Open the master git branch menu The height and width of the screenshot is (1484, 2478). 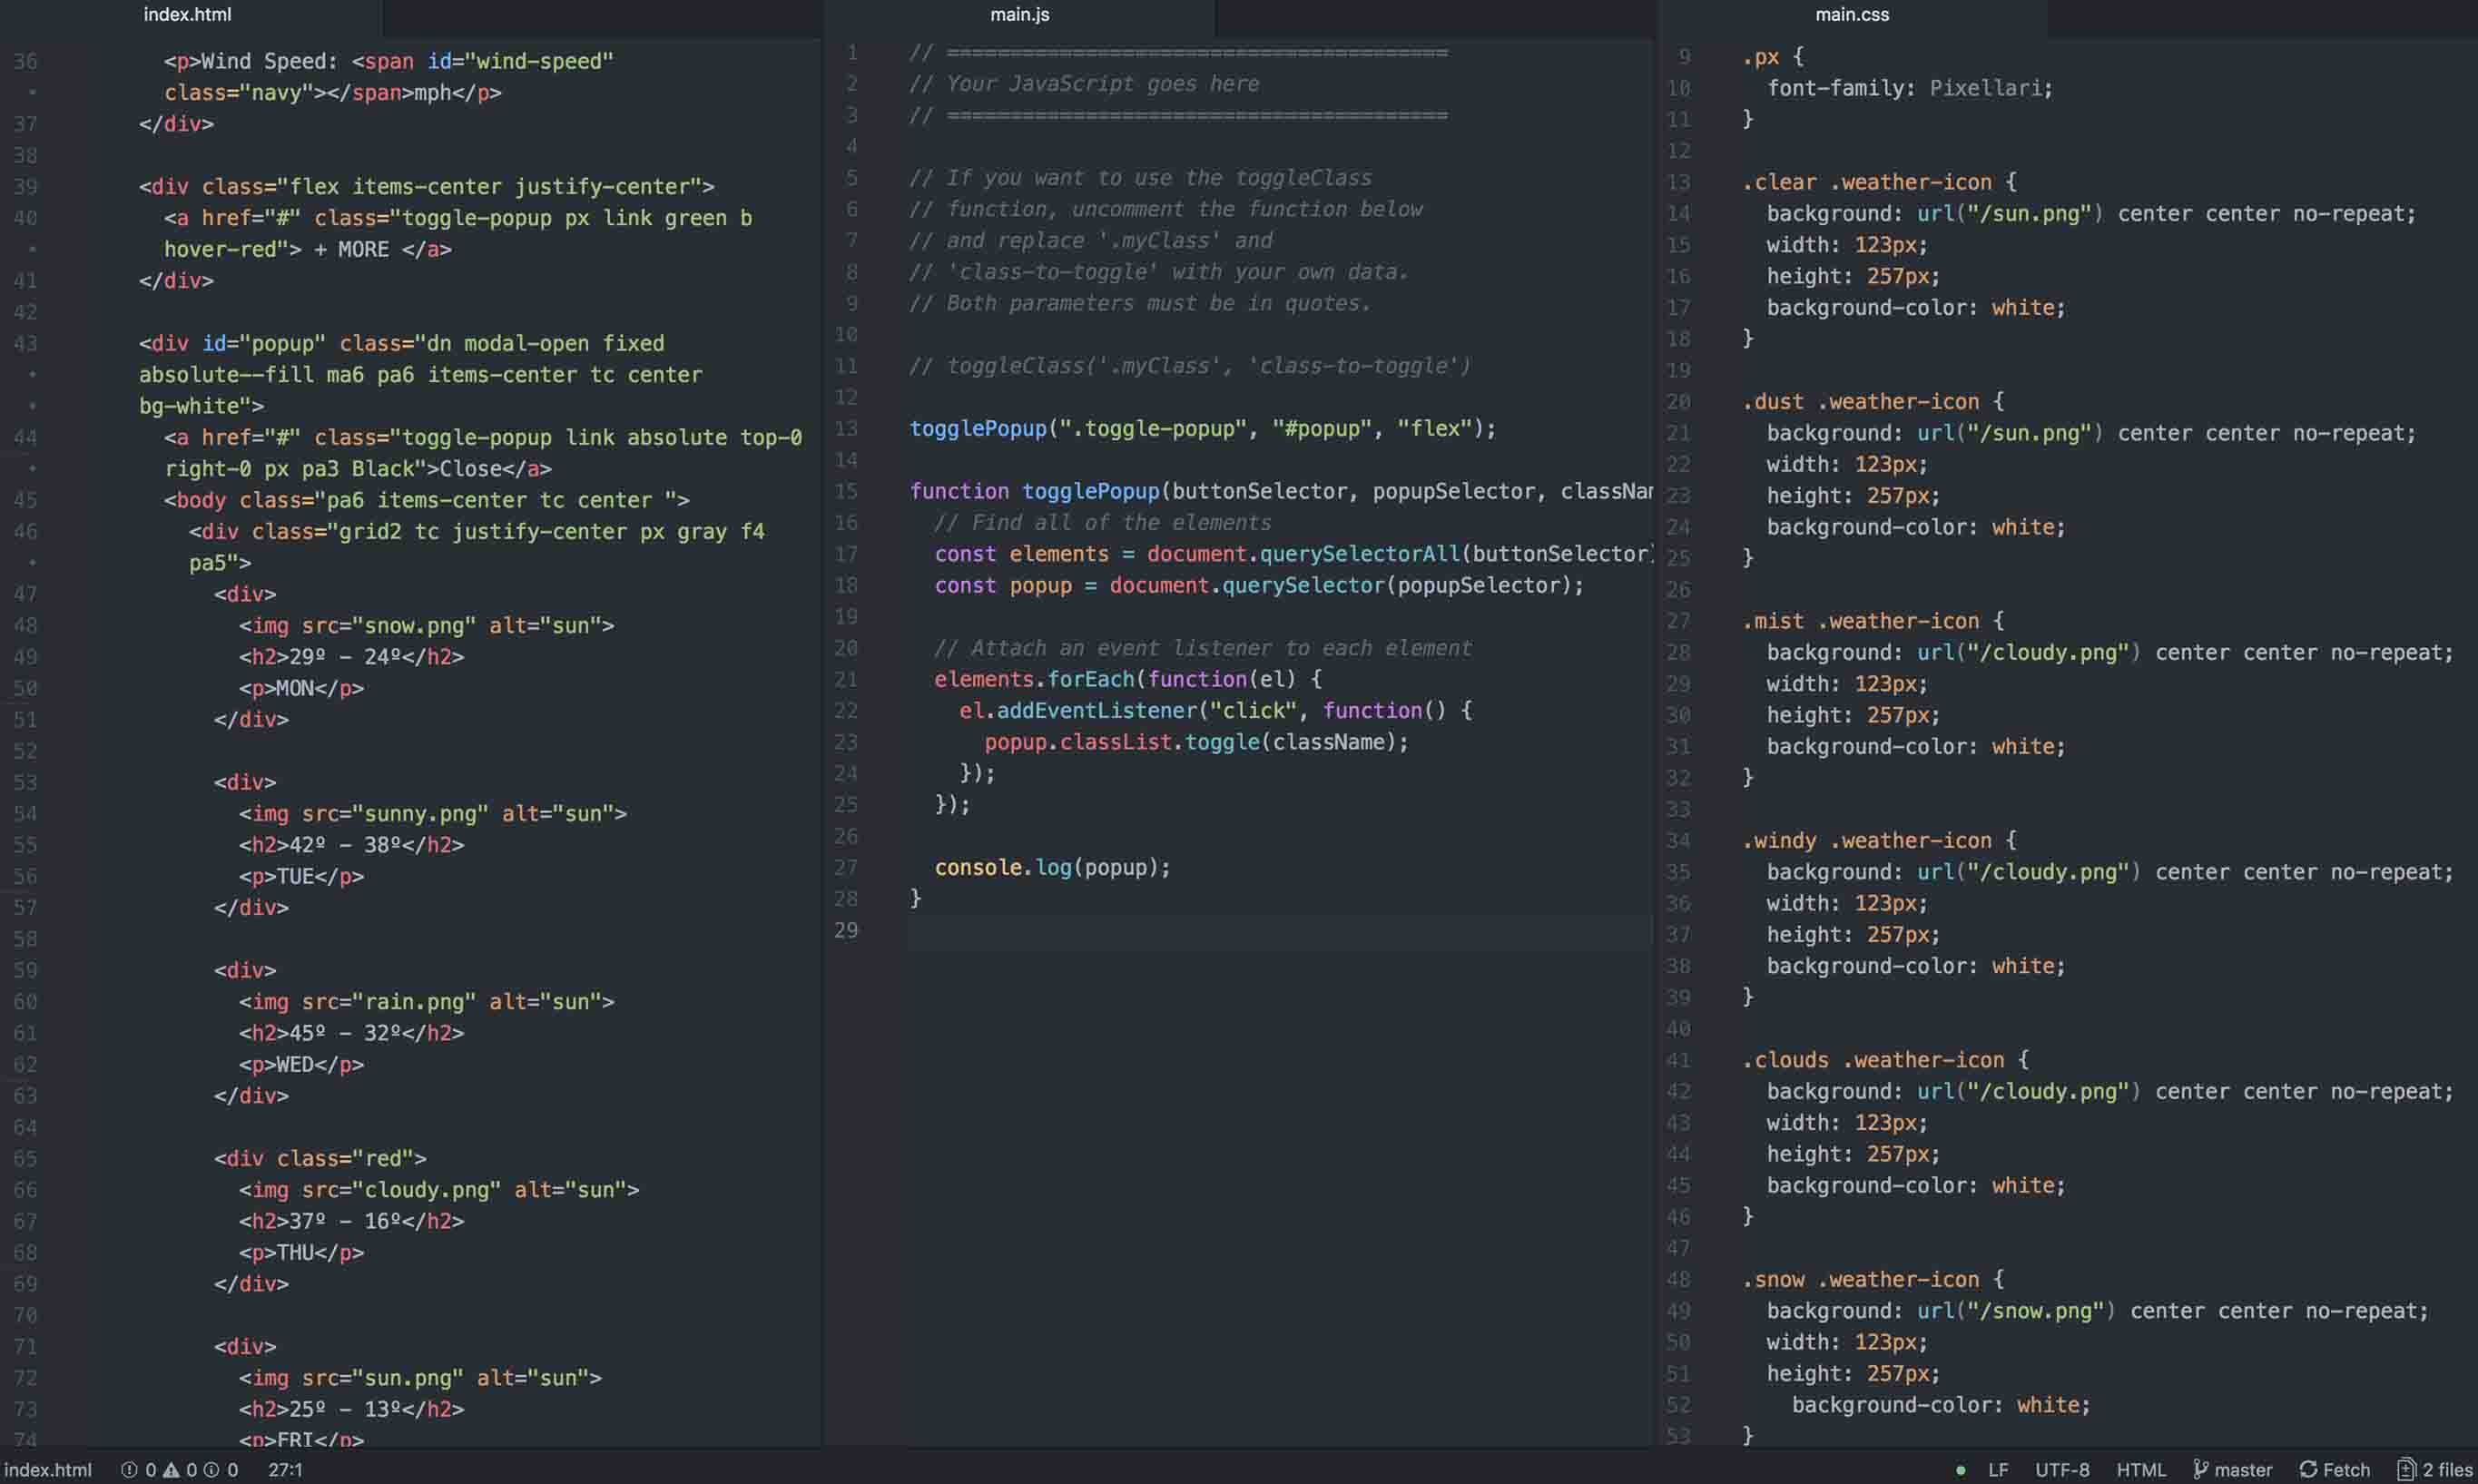[x=2232, y=1470]
